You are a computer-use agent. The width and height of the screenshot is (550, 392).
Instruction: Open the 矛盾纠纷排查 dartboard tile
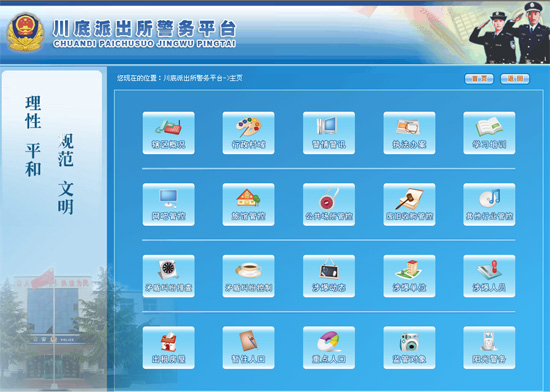(169, 276)
